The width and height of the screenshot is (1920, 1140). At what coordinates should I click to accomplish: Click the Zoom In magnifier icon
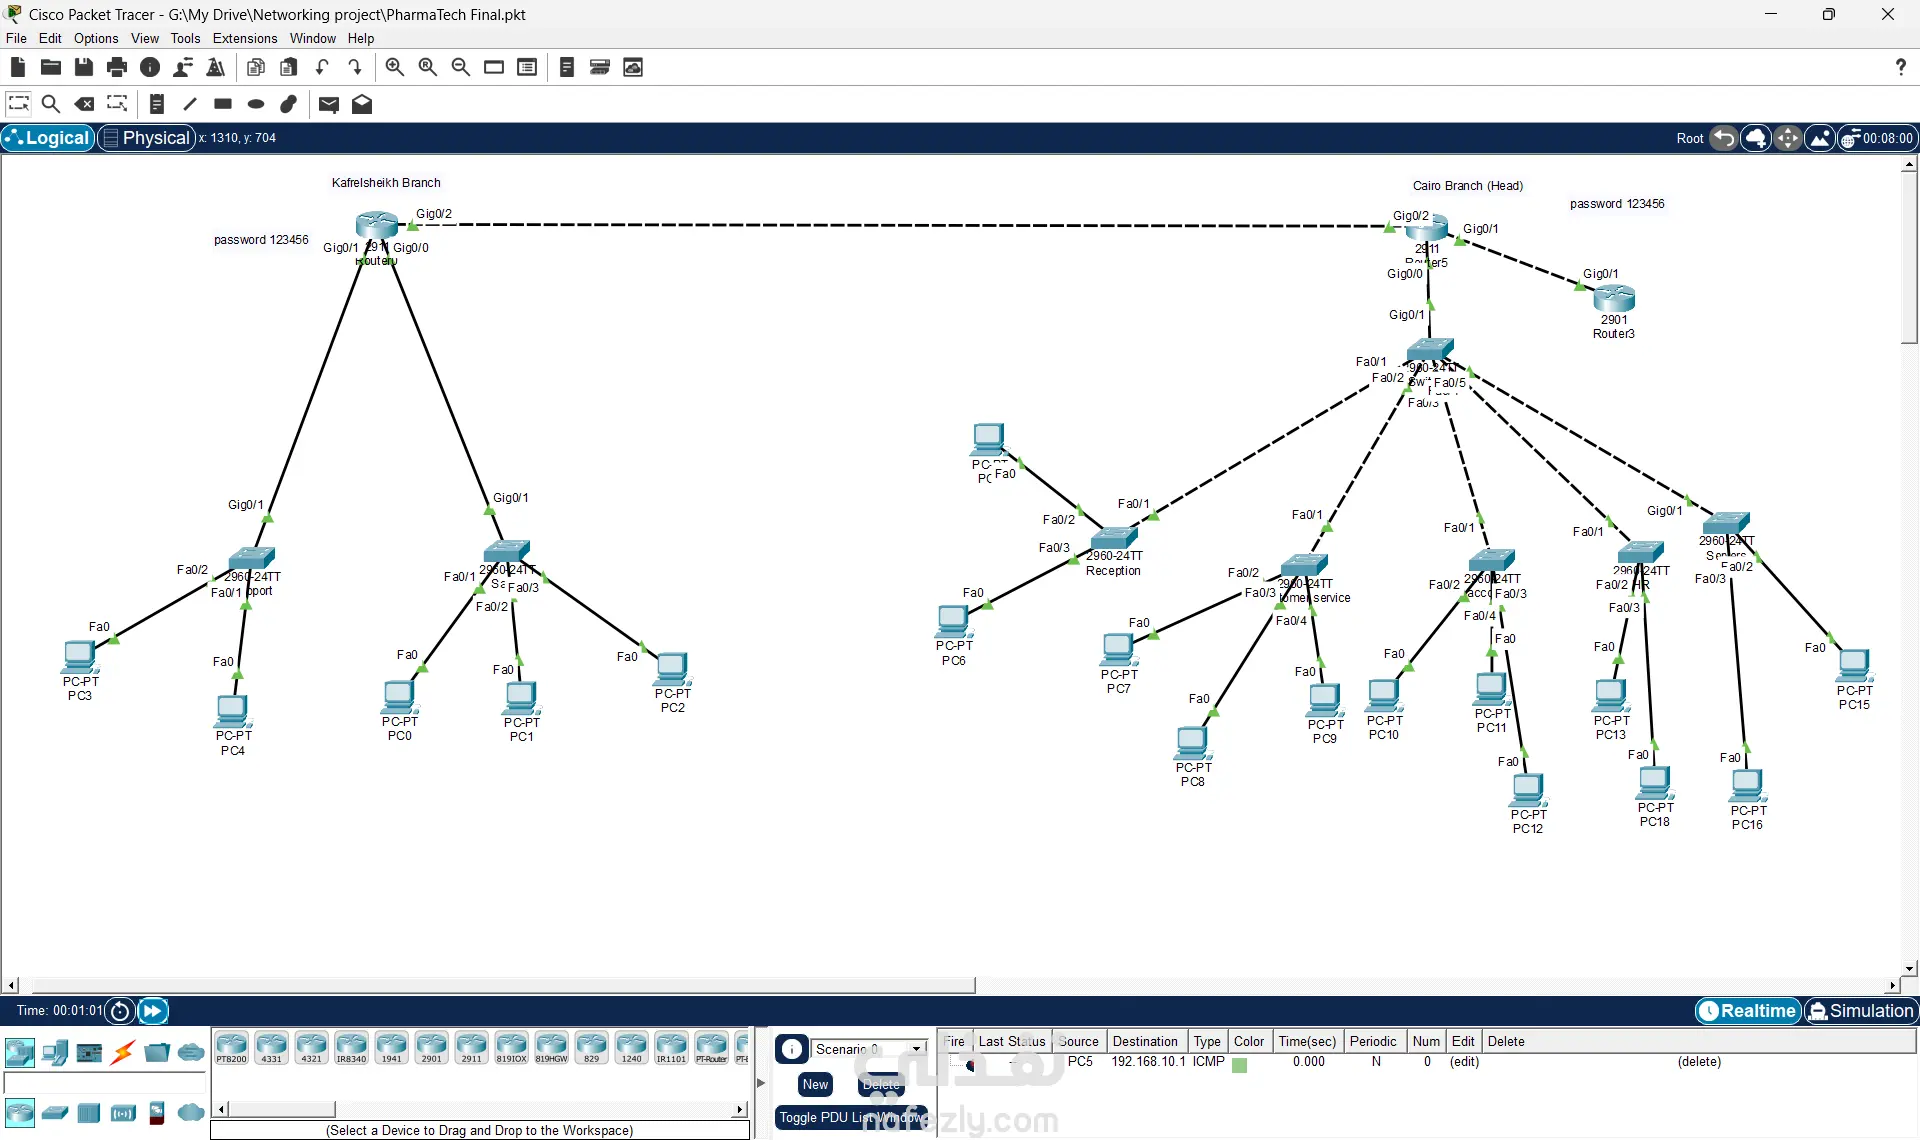[x=394, y=67]
